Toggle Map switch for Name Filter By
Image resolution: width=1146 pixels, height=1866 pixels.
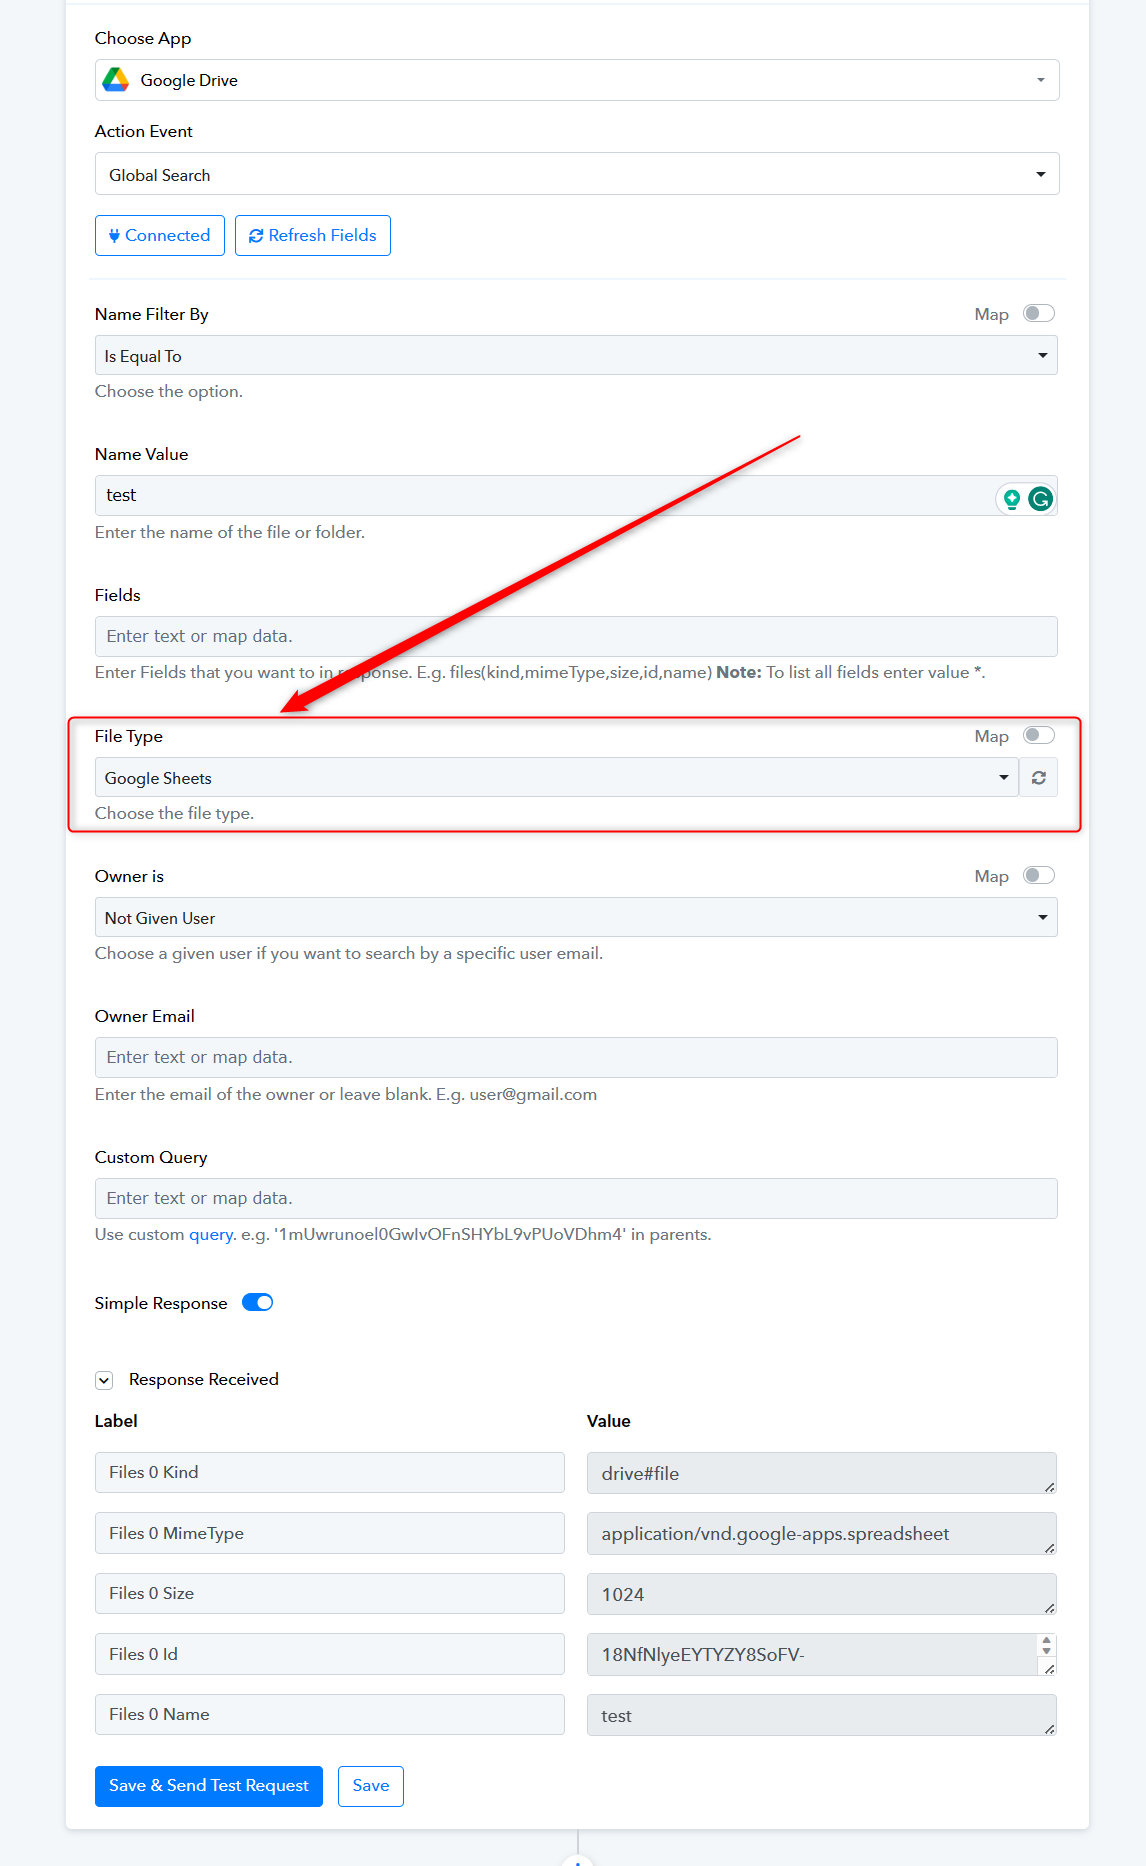pos(1039,314)
